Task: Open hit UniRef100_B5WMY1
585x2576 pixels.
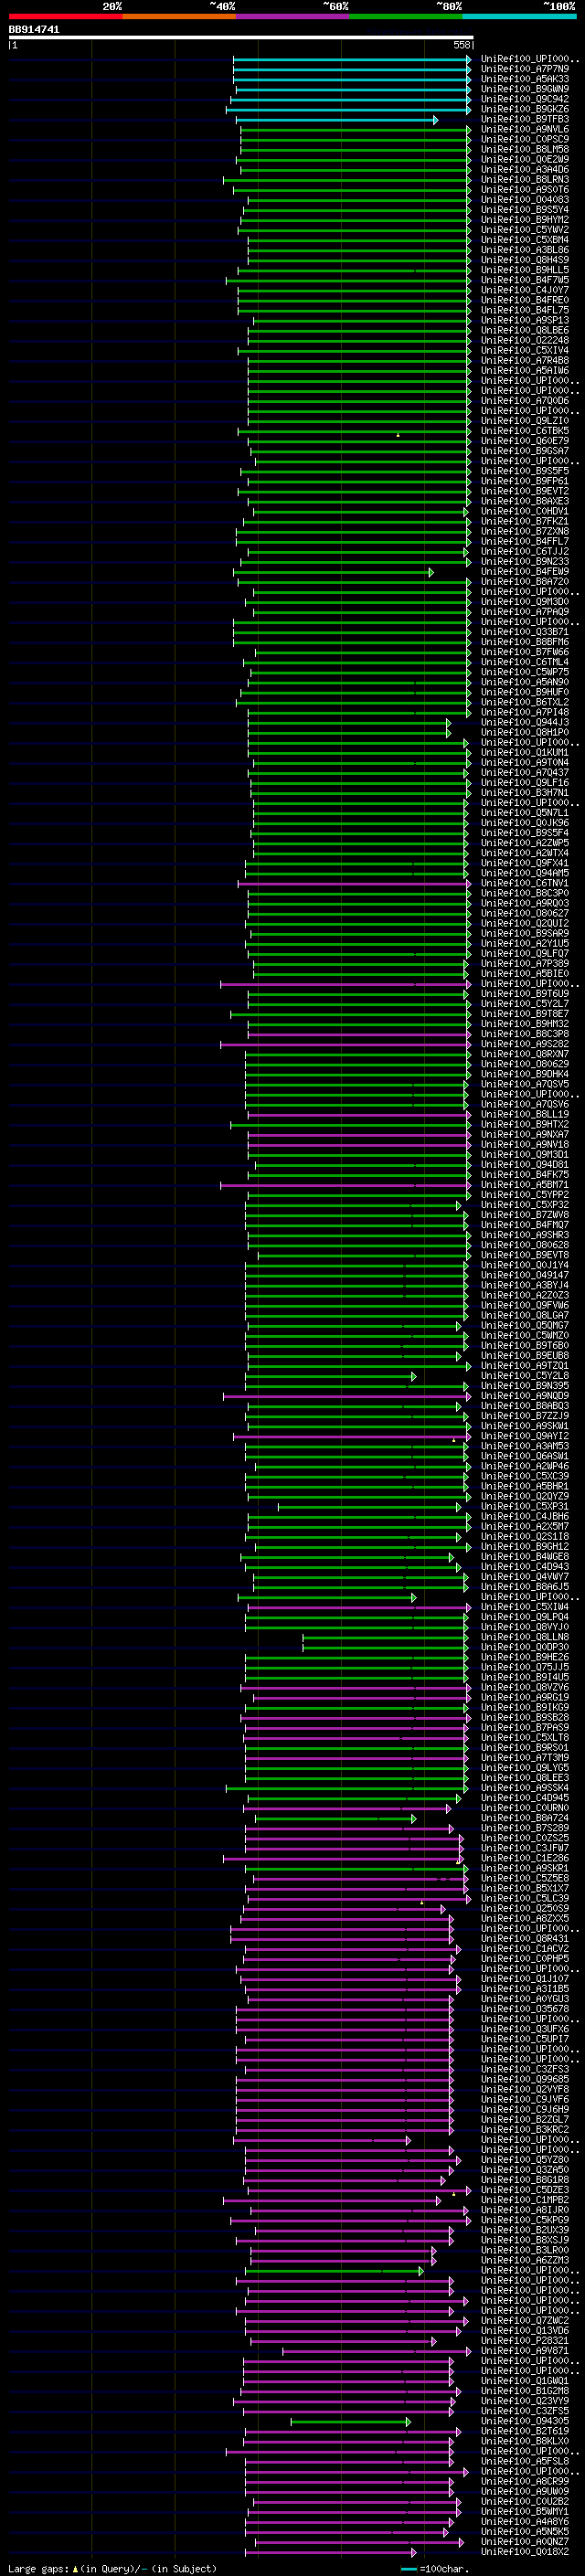Action: coord(525,2511)
